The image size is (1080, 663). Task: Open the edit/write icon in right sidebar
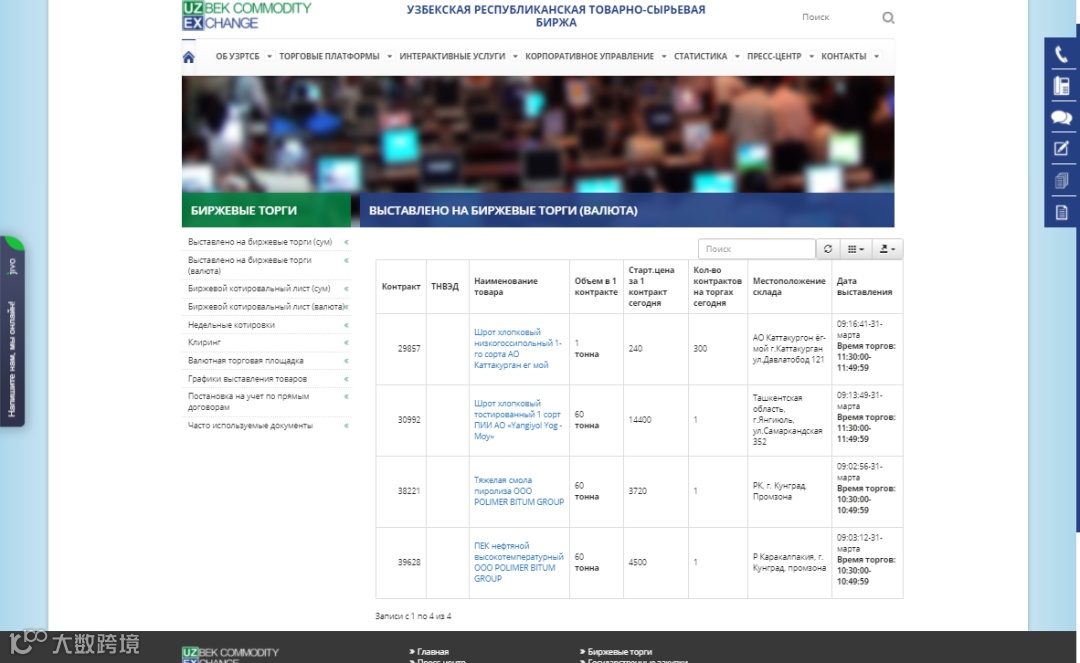pos(1061,149)
